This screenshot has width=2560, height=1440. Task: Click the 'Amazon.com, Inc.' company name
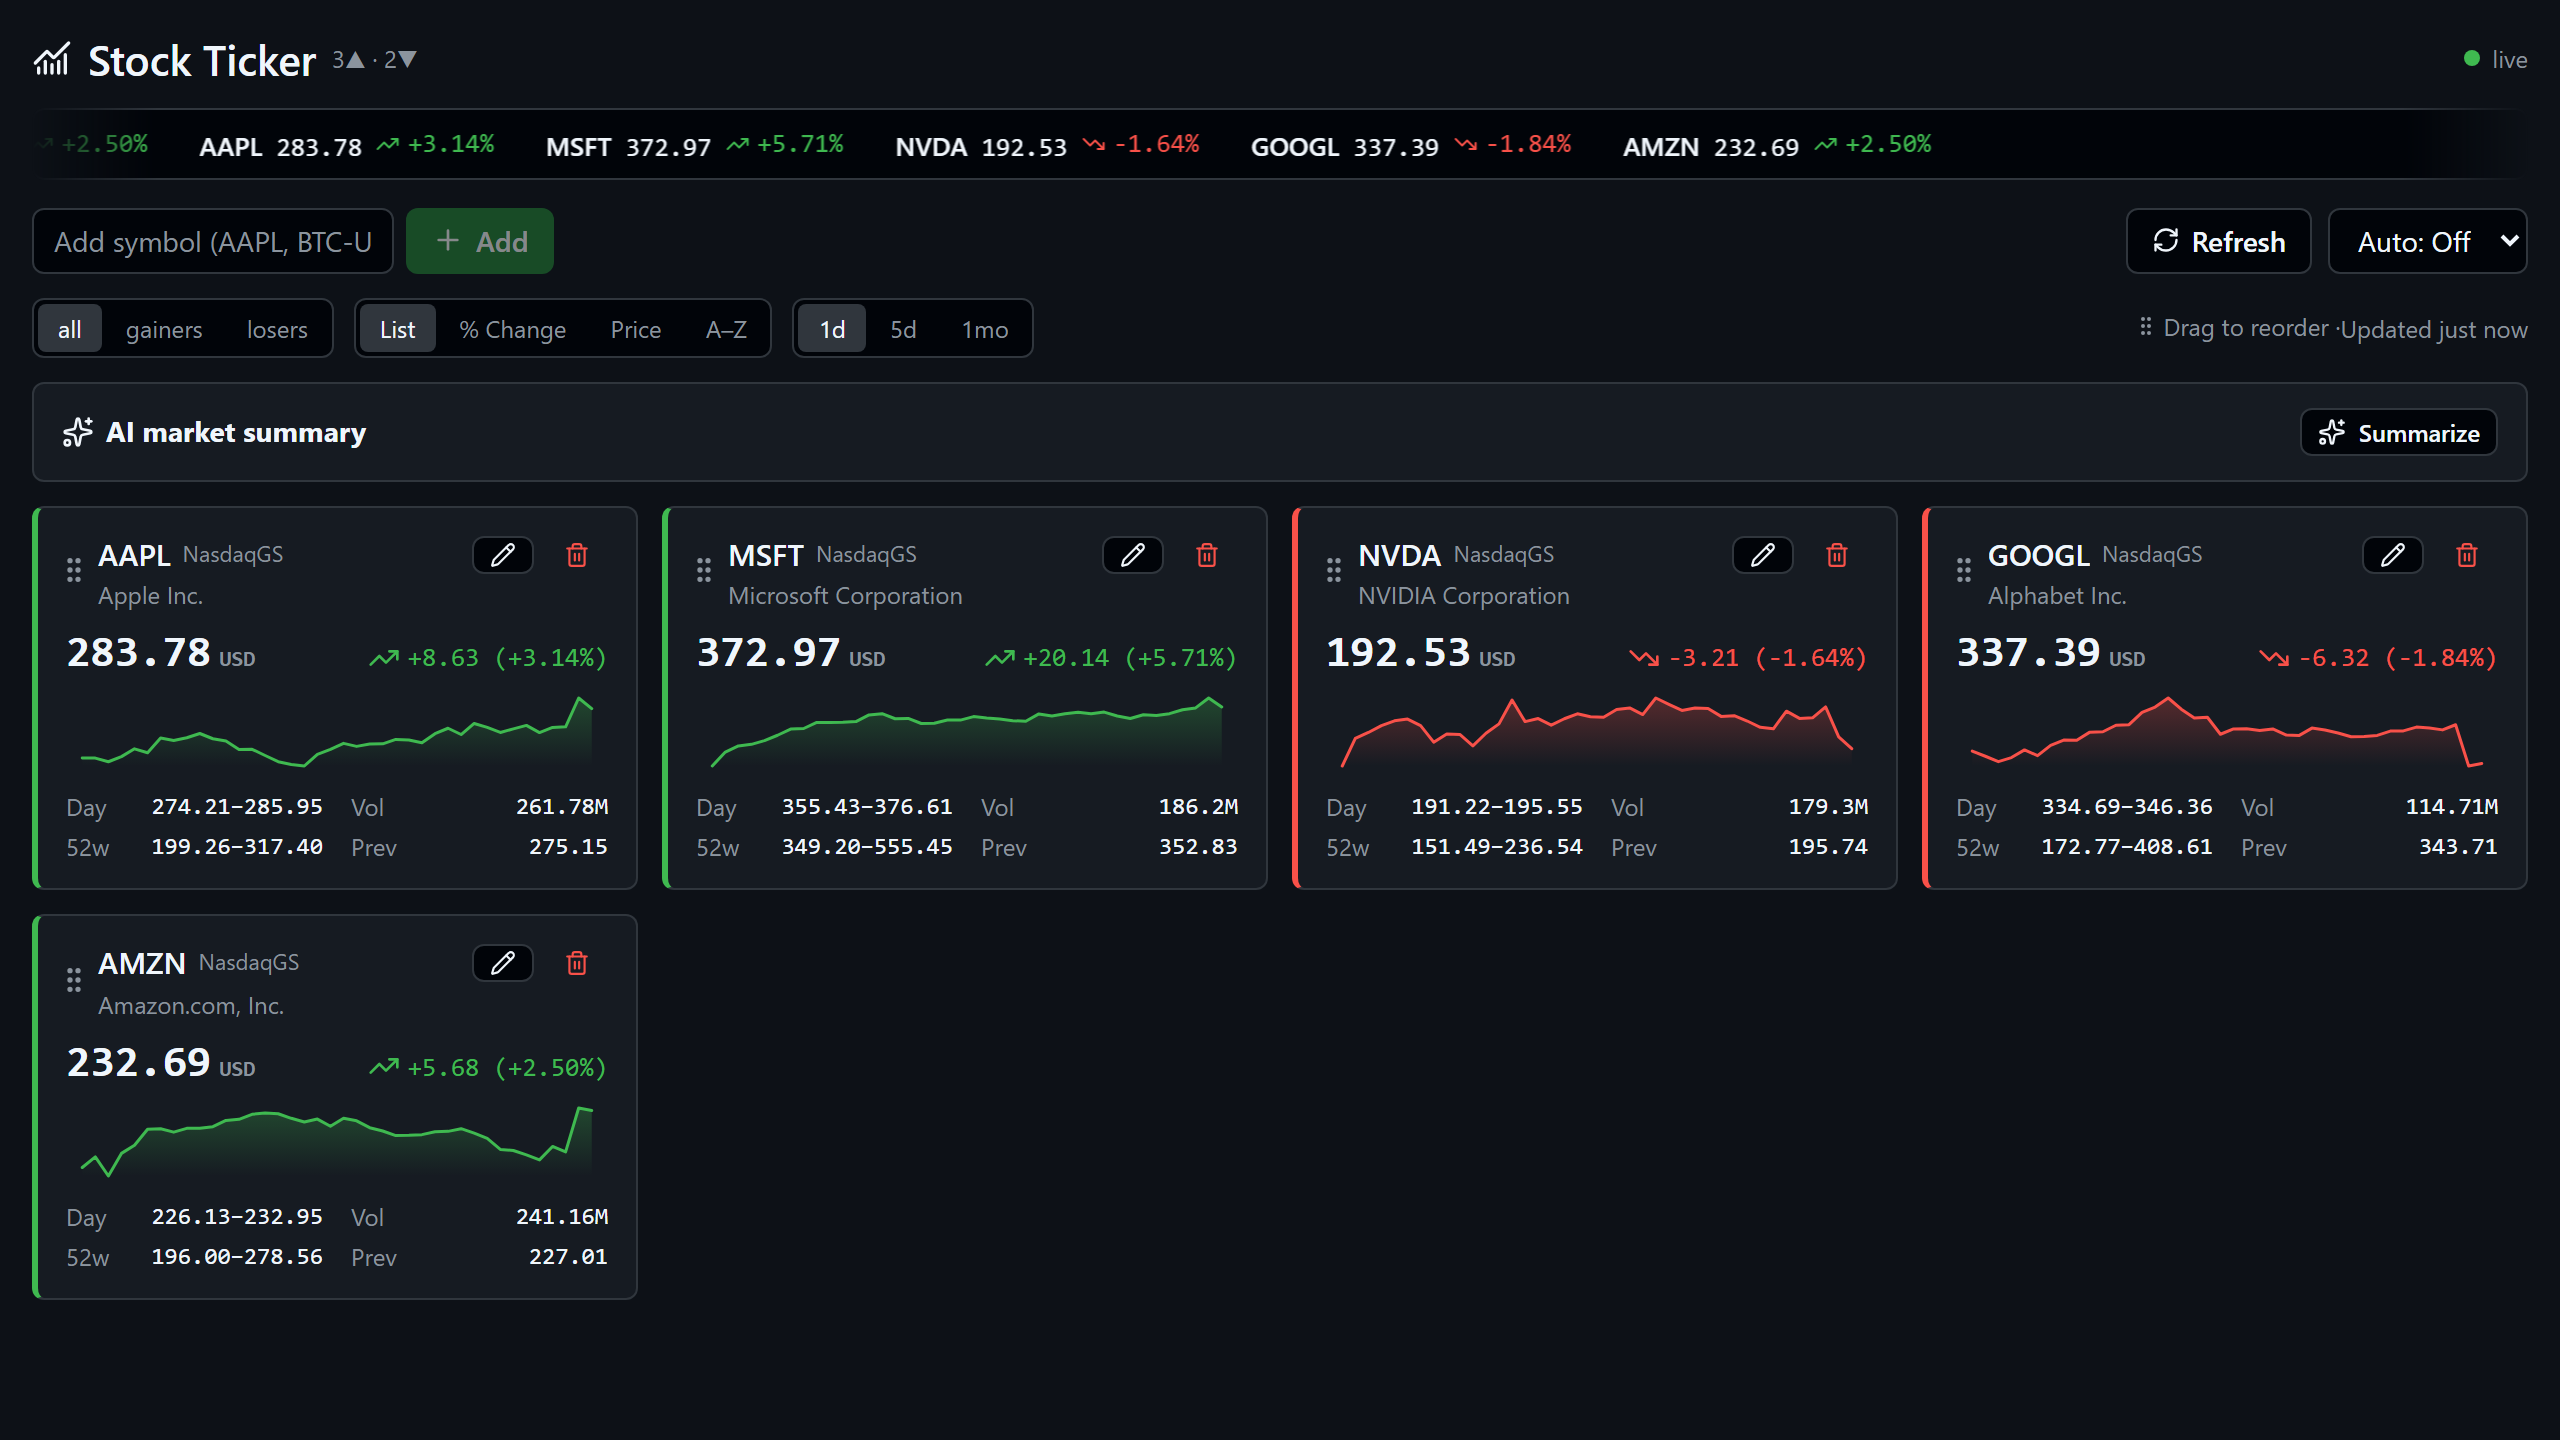click(191, 1006)
